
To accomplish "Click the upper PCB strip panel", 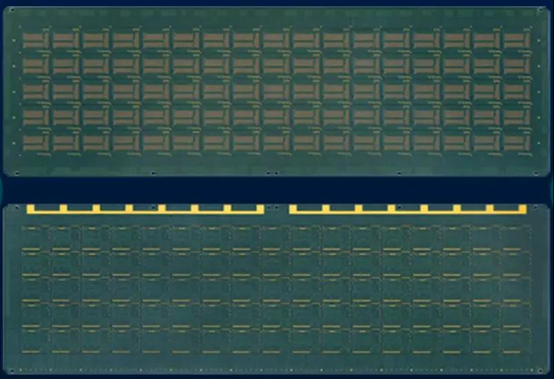I will tap(277, 91).
